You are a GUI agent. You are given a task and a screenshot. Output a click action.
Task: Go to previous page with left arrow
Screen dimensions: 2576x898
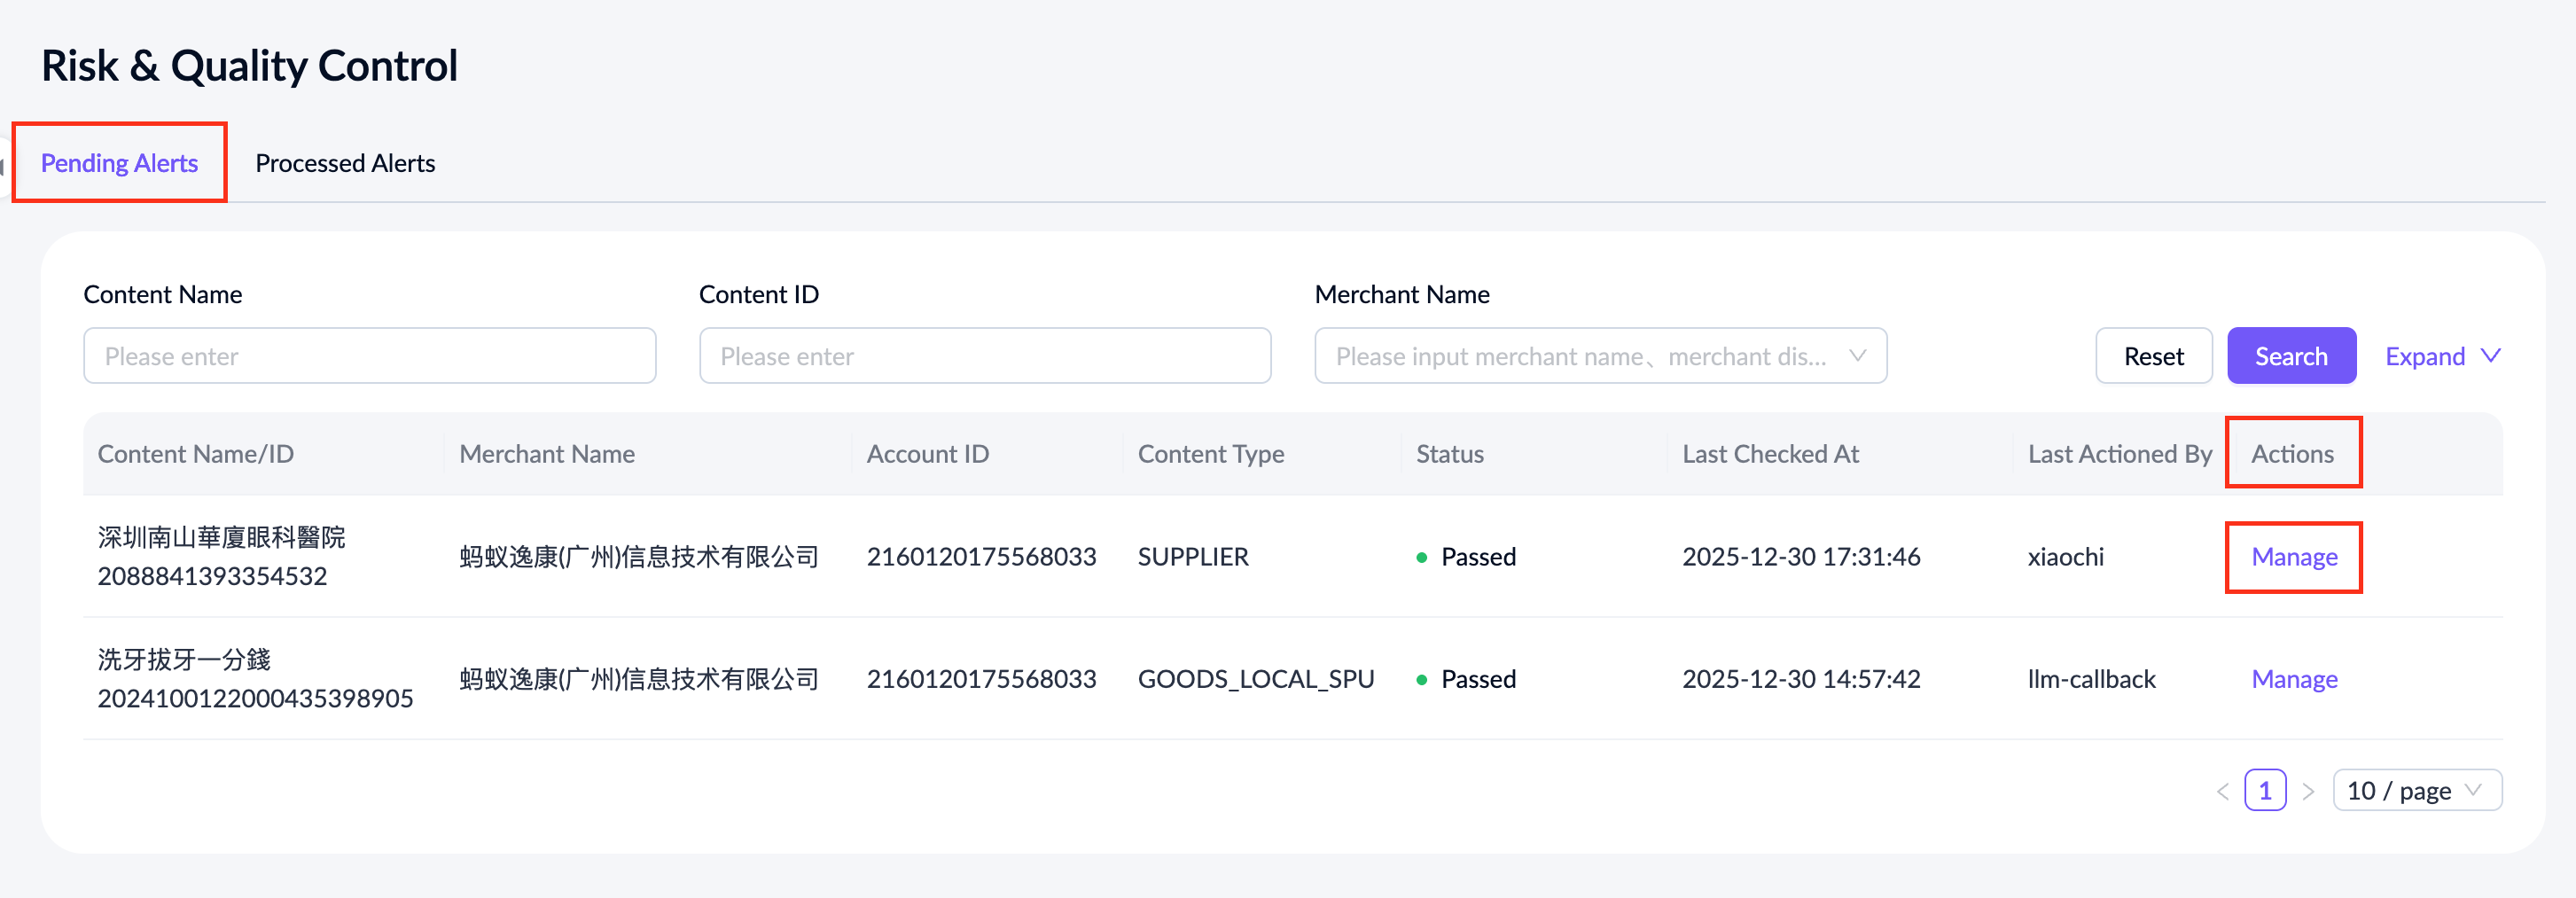click(x=2222, y=791)
